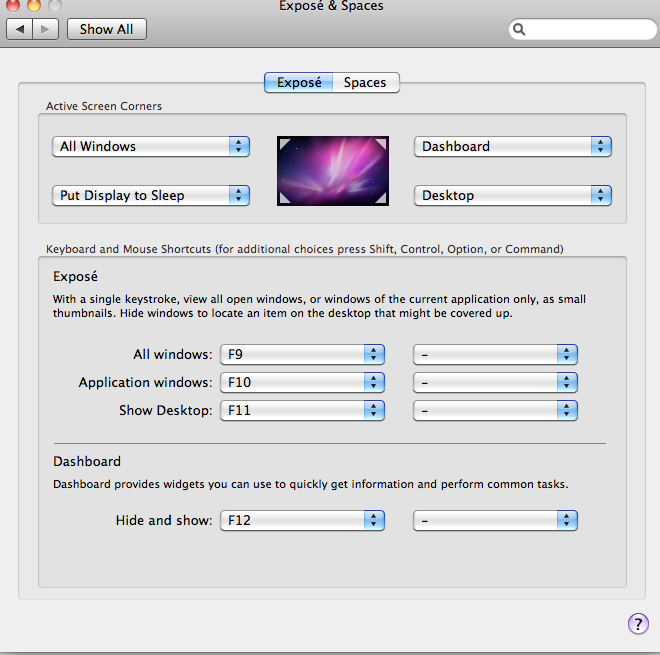Screen dimensions: 660x655
Task: Switch to the Exposé tab
Action: [x=299, y=83]
